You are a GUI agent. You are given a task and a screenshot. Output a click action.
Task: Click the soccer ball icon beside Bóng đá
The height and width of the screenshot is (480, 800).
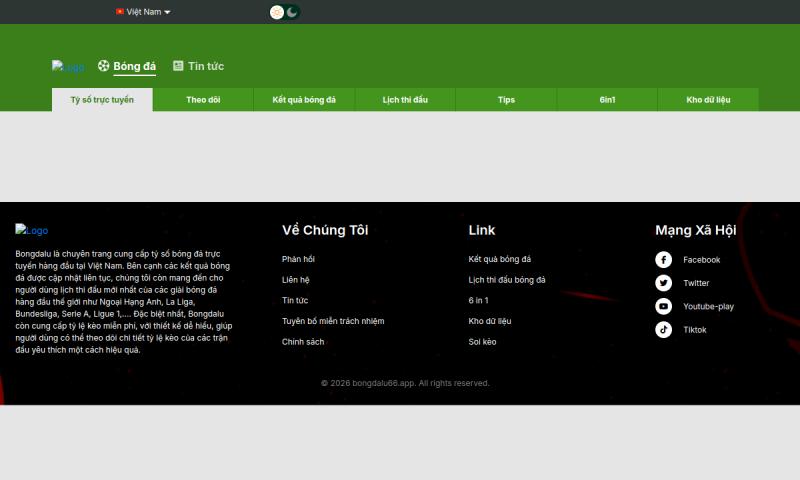click(104, 66)
